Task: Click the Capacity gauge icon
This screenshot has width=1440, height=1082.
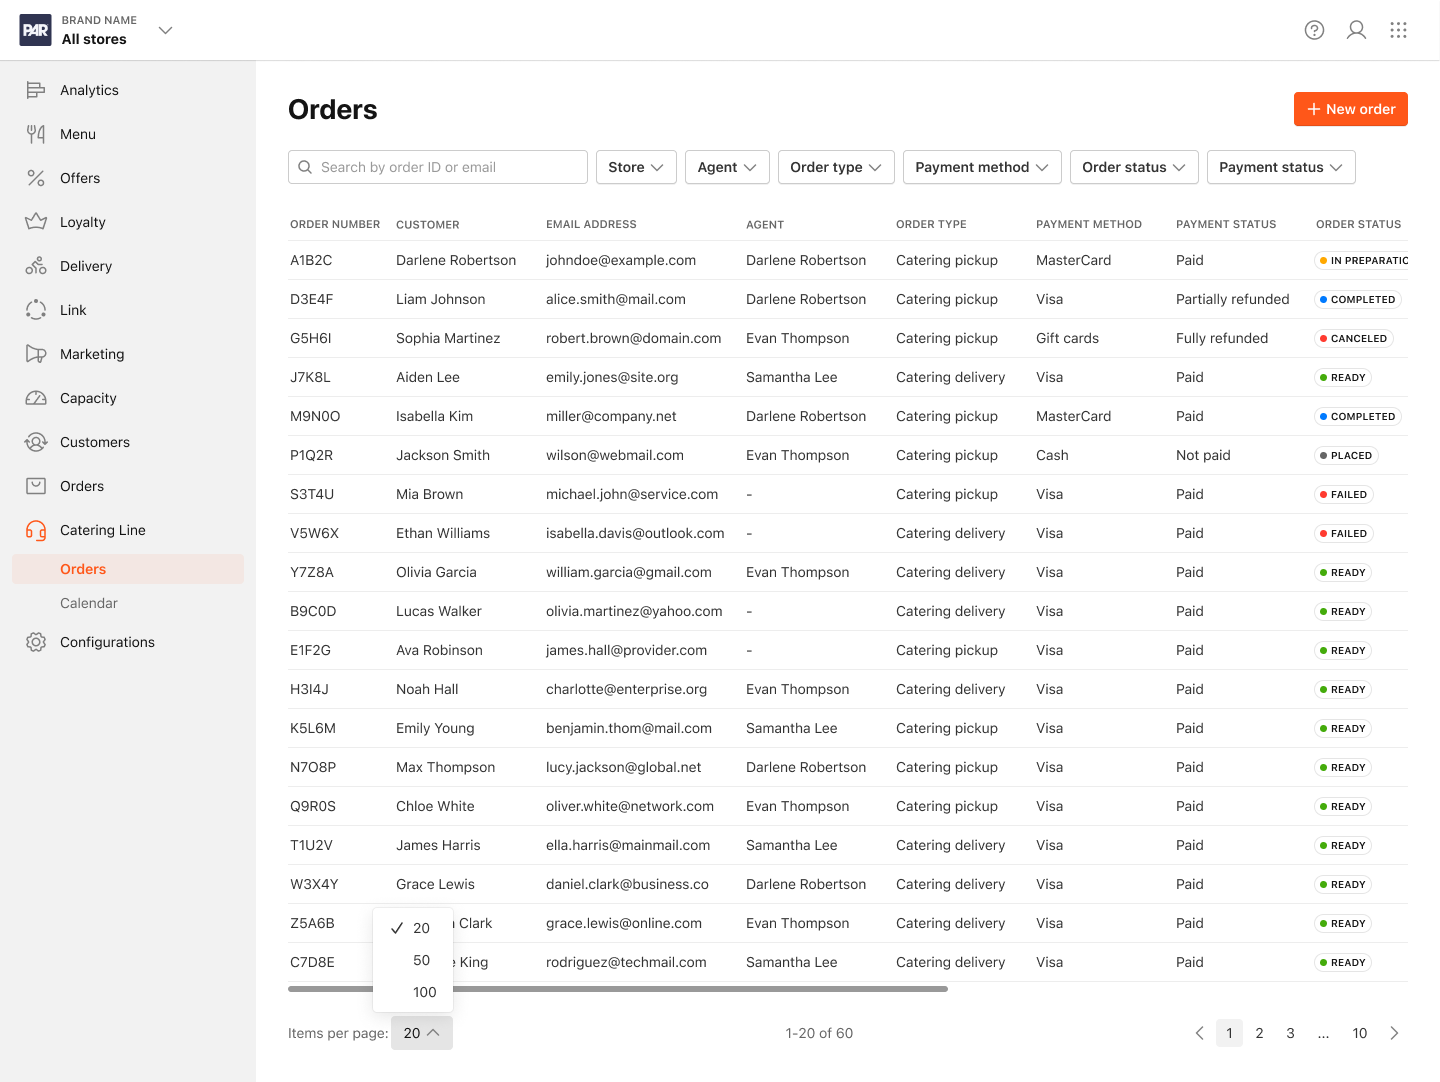Action: (x=36, y=398)
